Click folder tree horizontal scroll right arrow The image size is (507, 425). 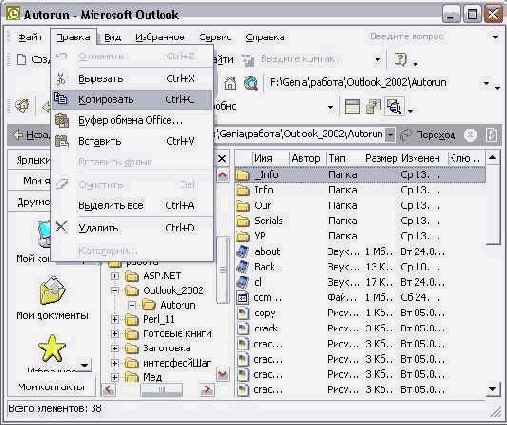click(207, 389)
